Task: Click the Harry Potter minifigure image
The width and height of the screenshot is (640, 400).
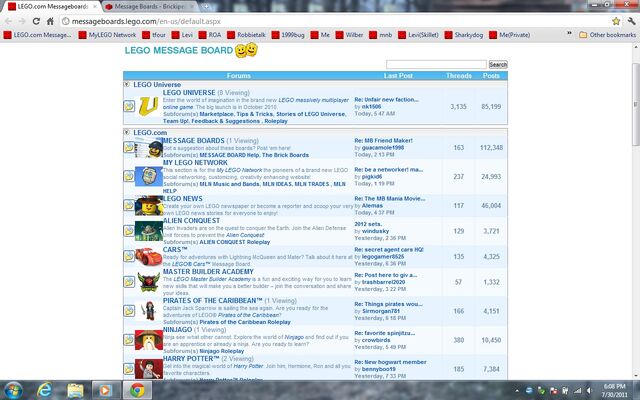Action: coord(149,369)
